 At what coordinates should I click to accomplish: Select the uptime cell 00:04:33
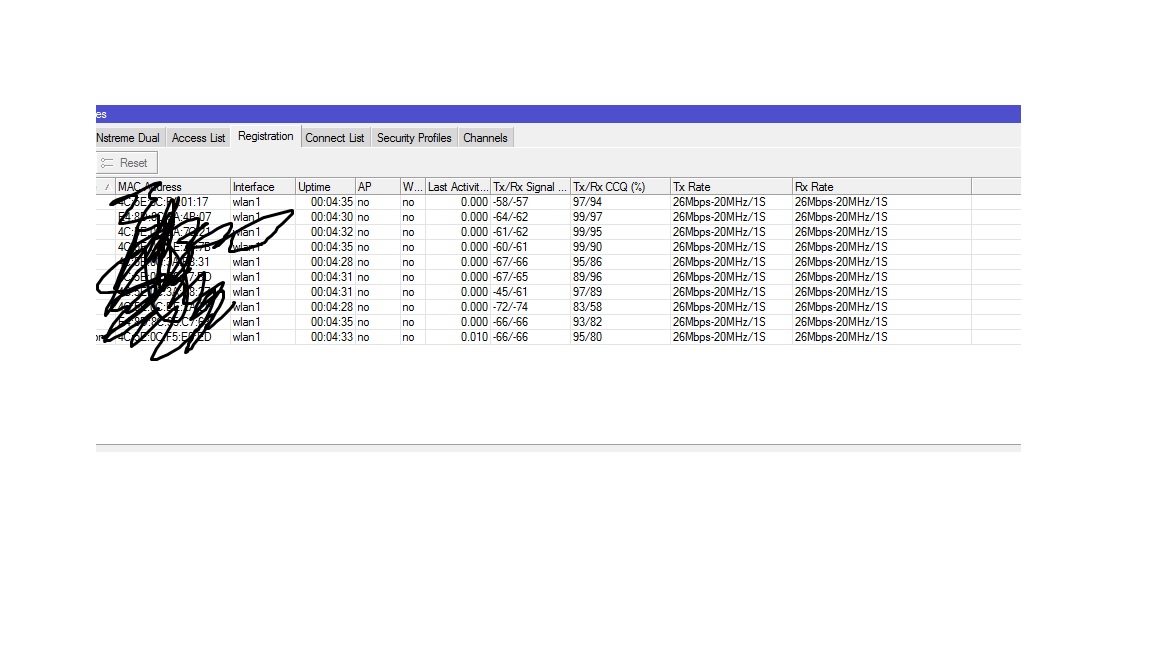coord(331,337)
